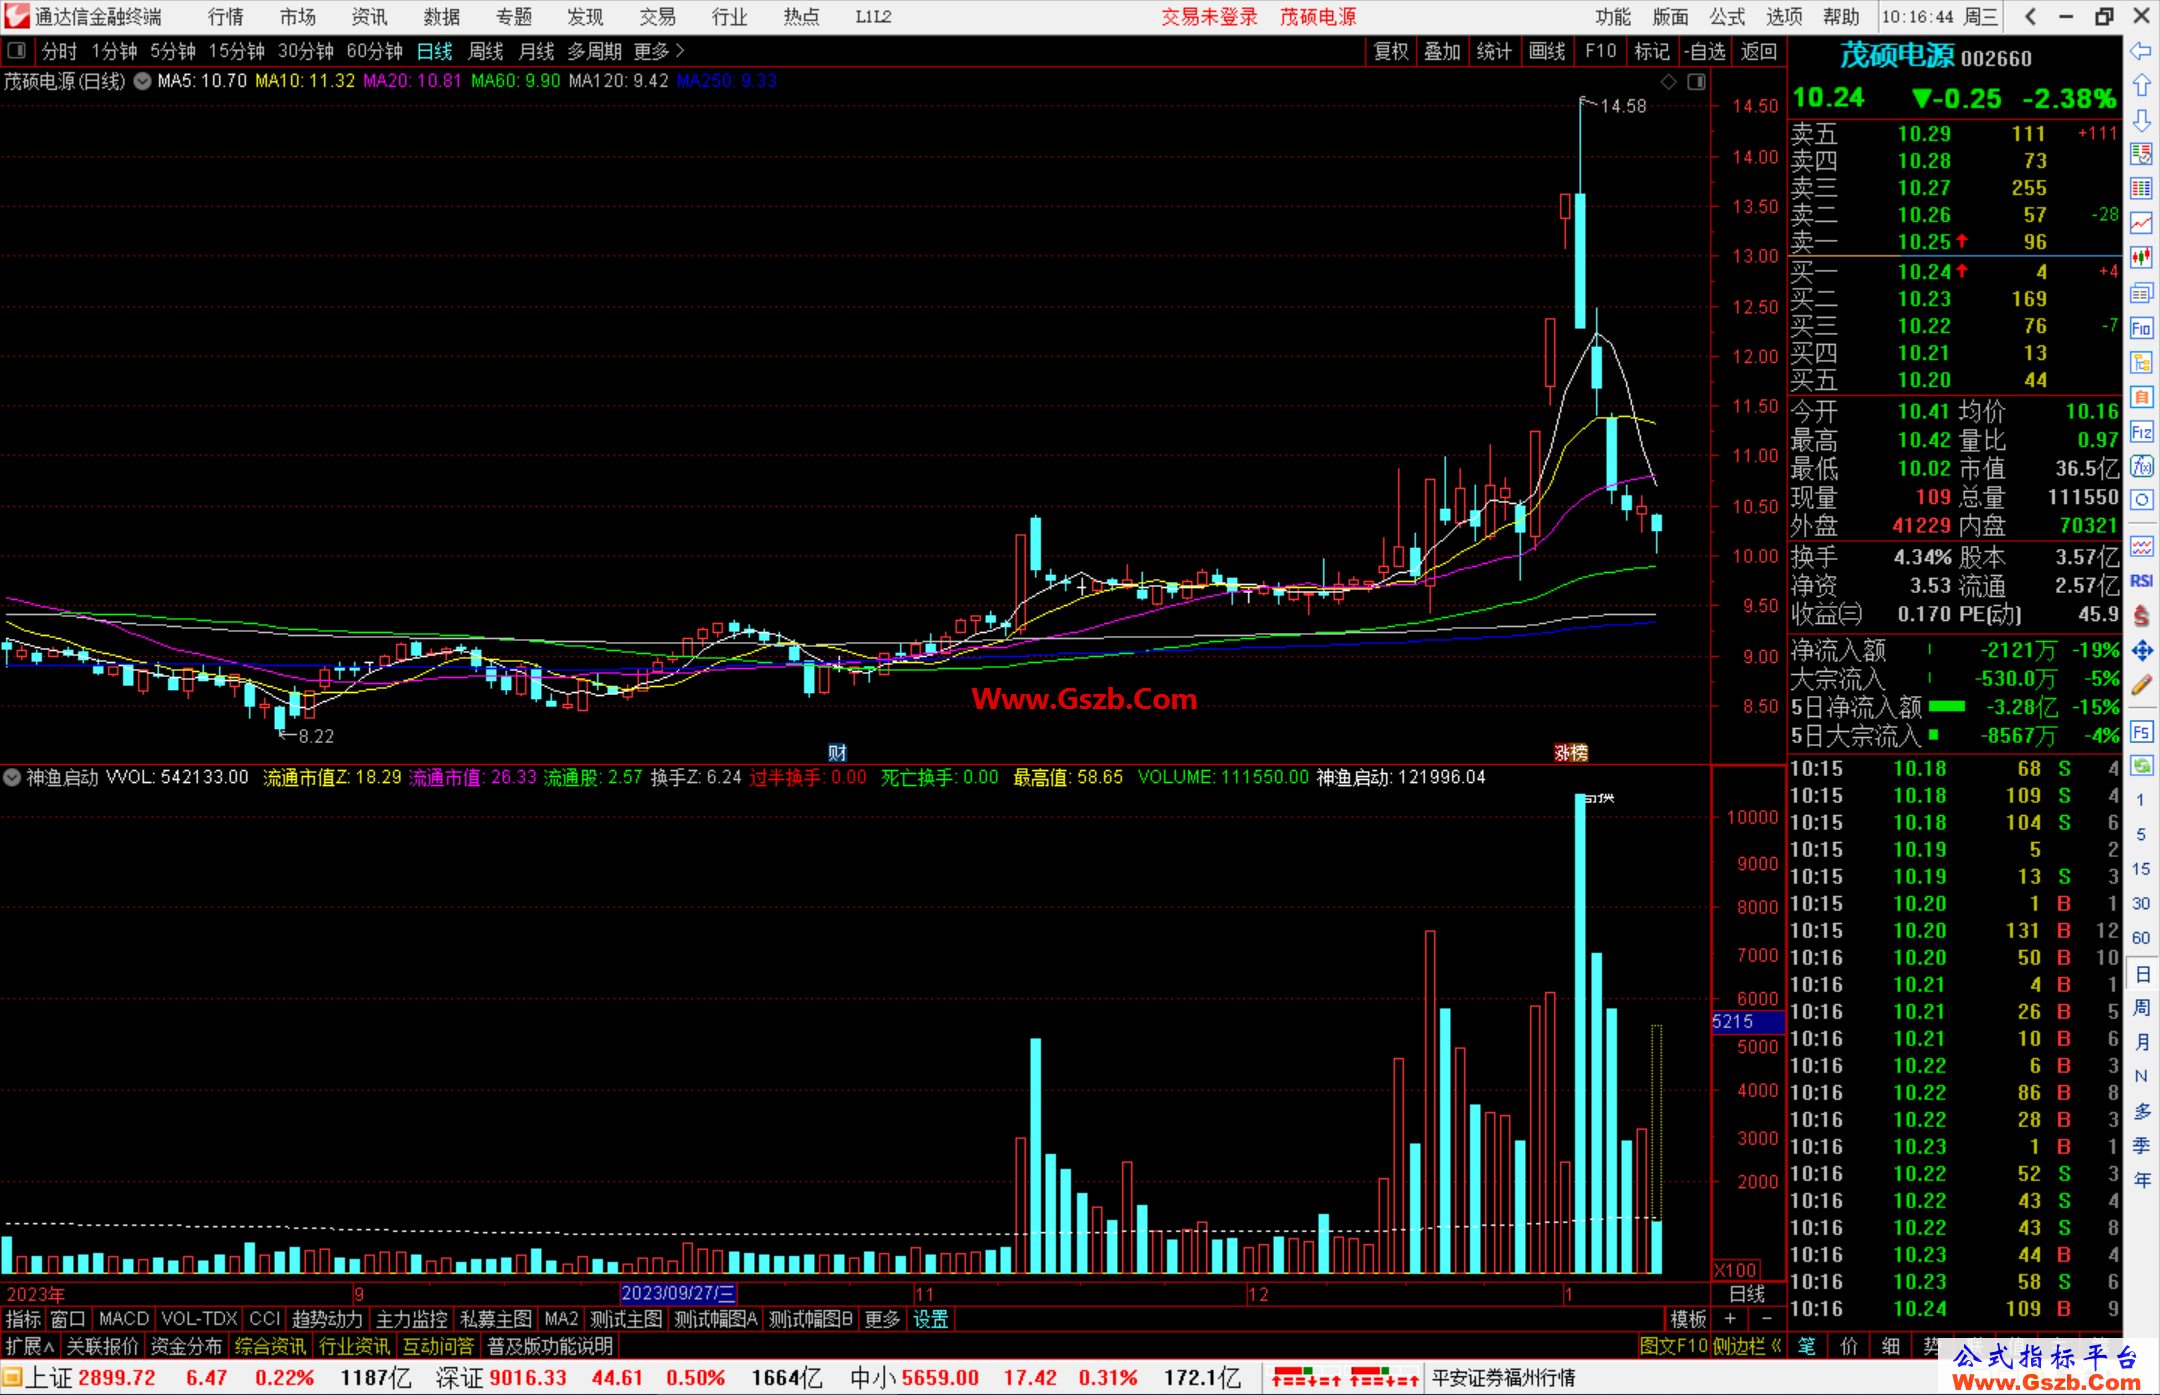Screen dimensions: 2160x1395
Task: Collapse the 侧边栏 side panel
Action: (1748, 1346)
